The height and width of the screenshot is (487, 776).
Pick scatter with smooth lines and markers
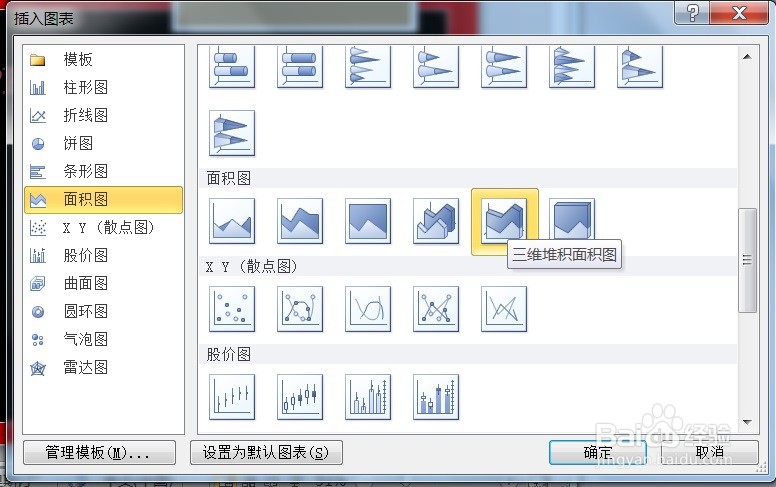(x=300, y=309)
